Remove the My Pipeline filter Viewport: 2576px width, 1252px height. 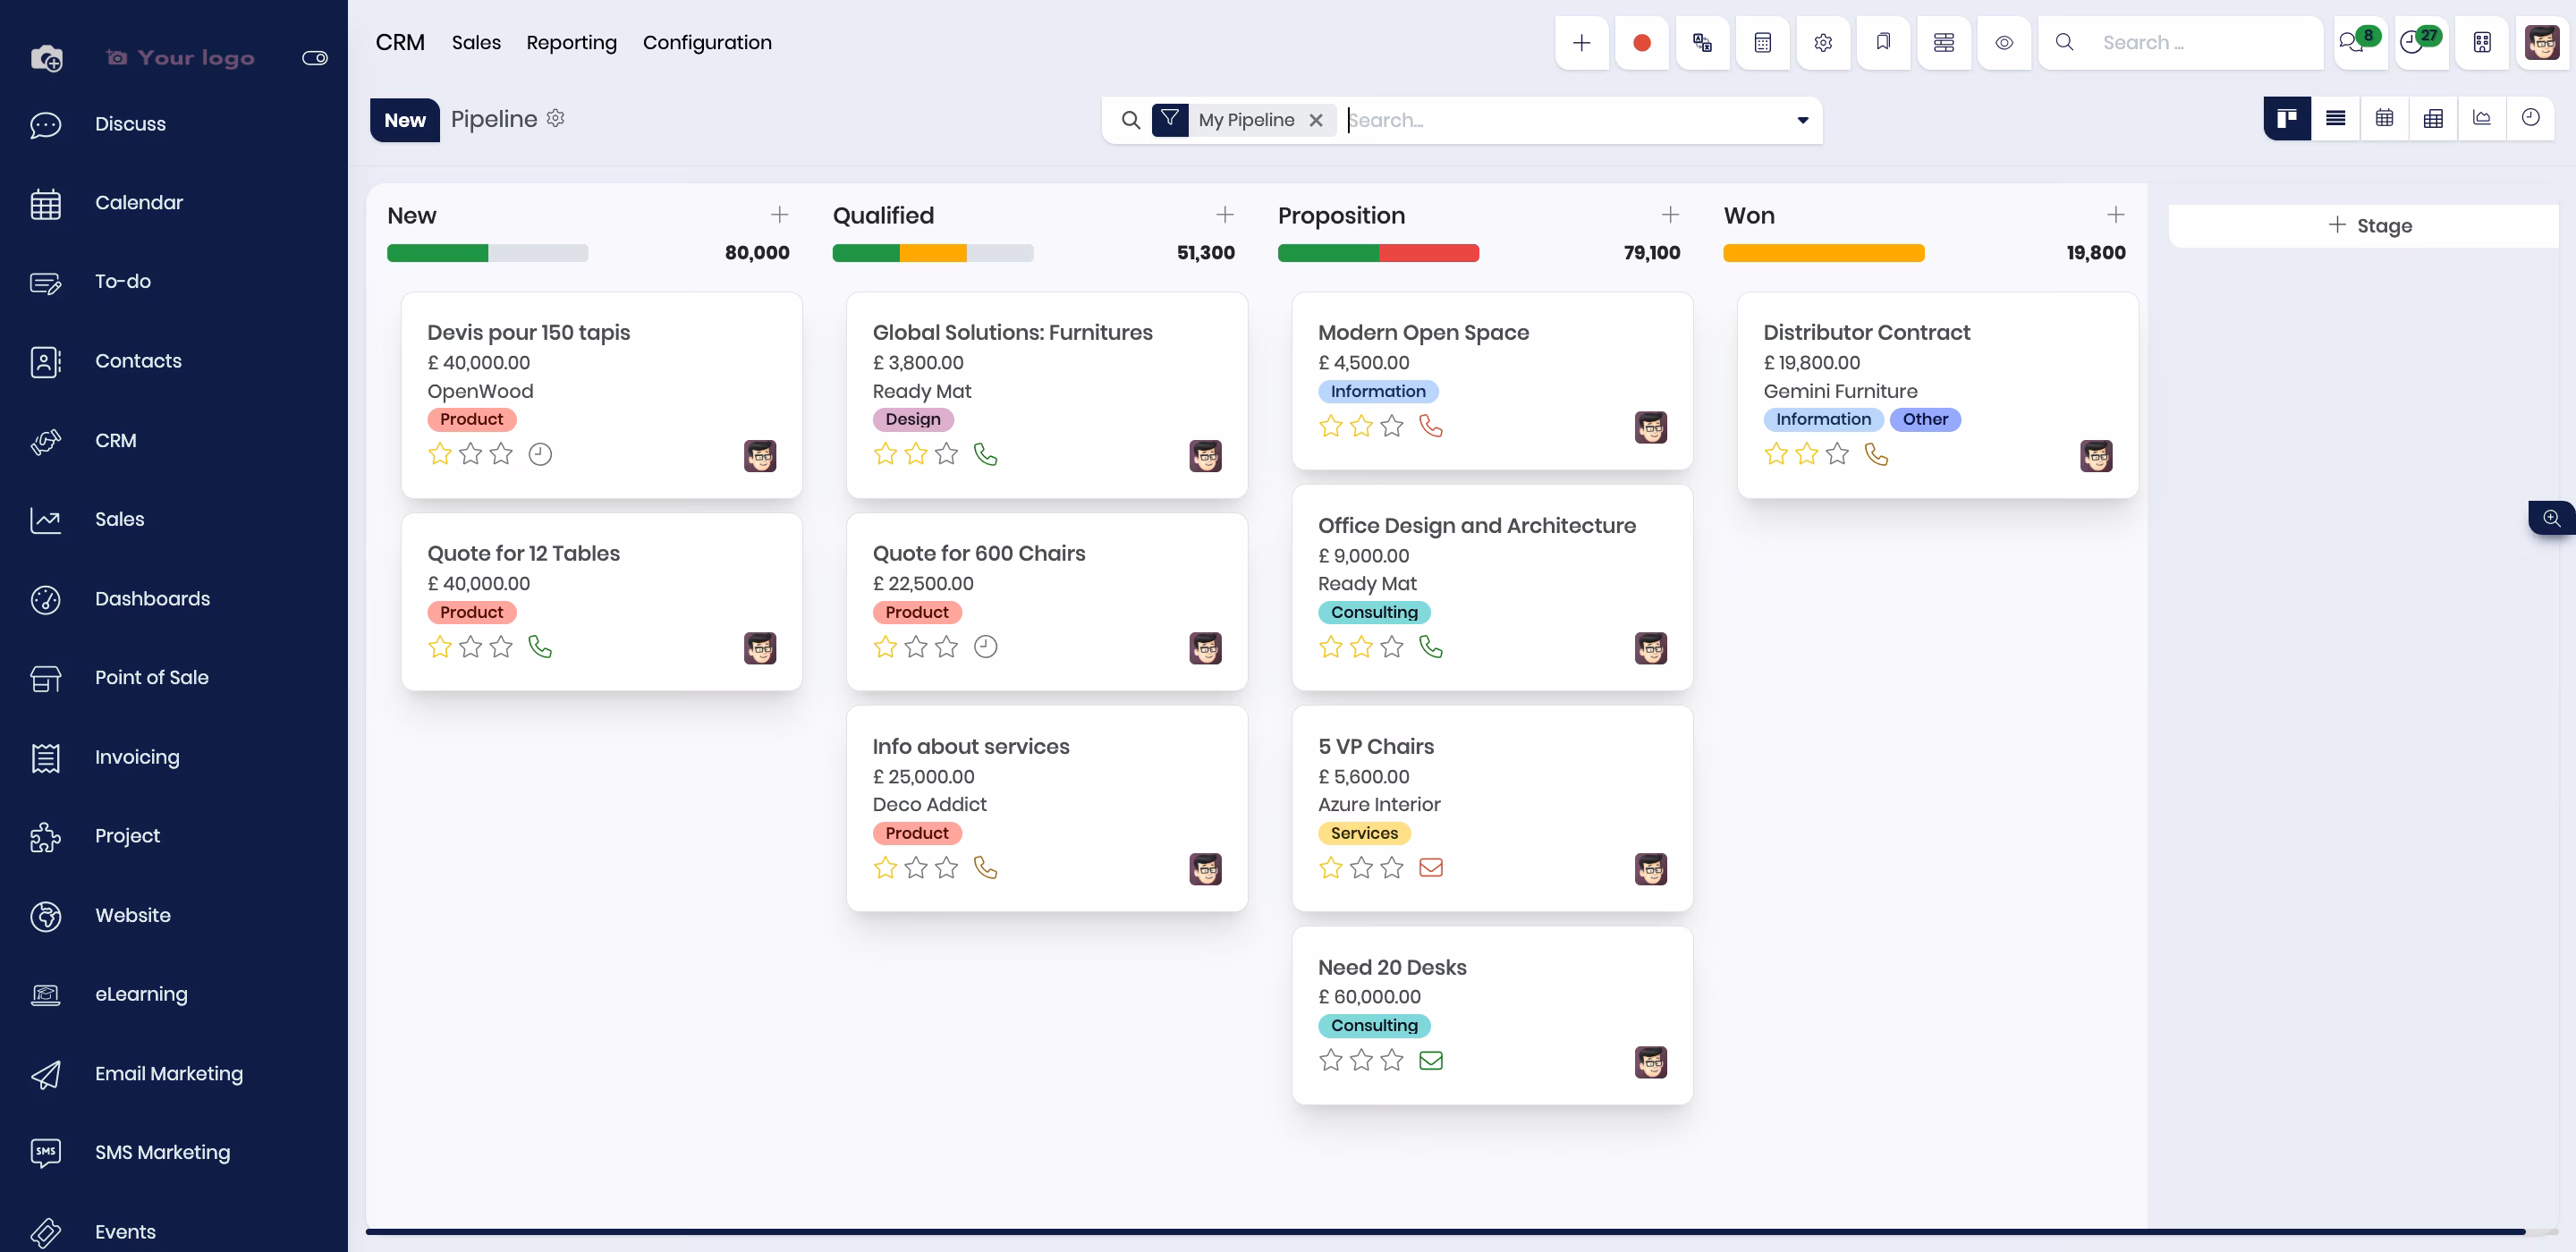pos(1316,120)
